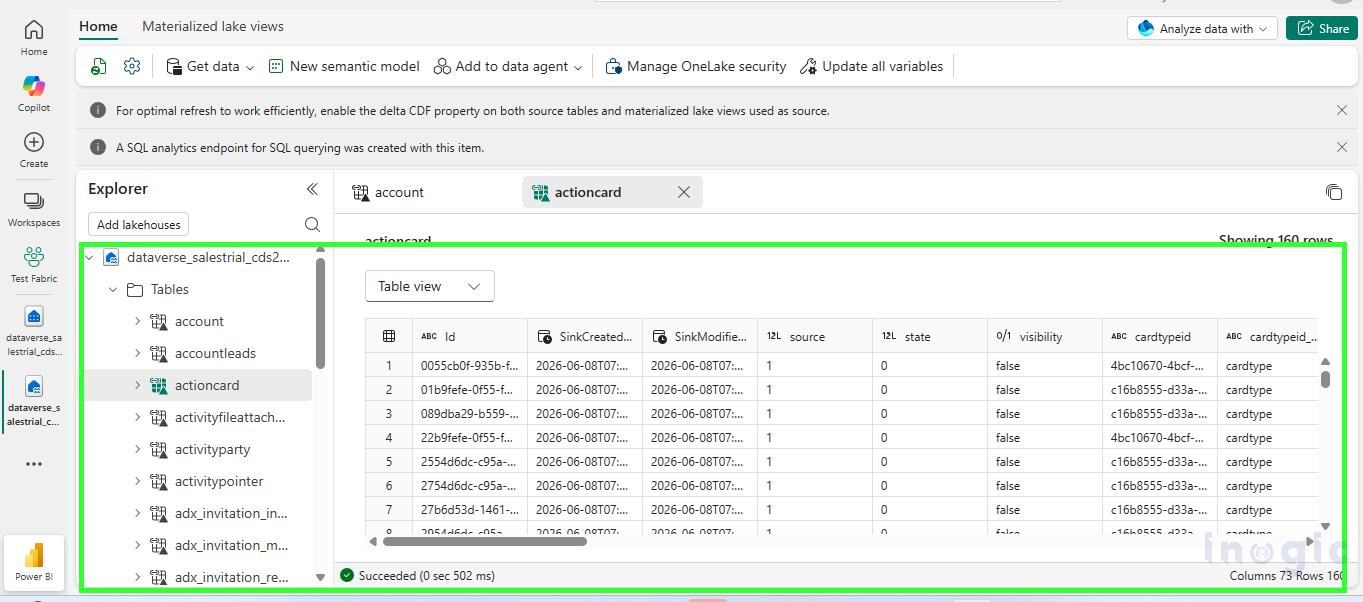1363x602 pixels.
Task: Open Copilot from the sidebar
Action: point(34,93)
